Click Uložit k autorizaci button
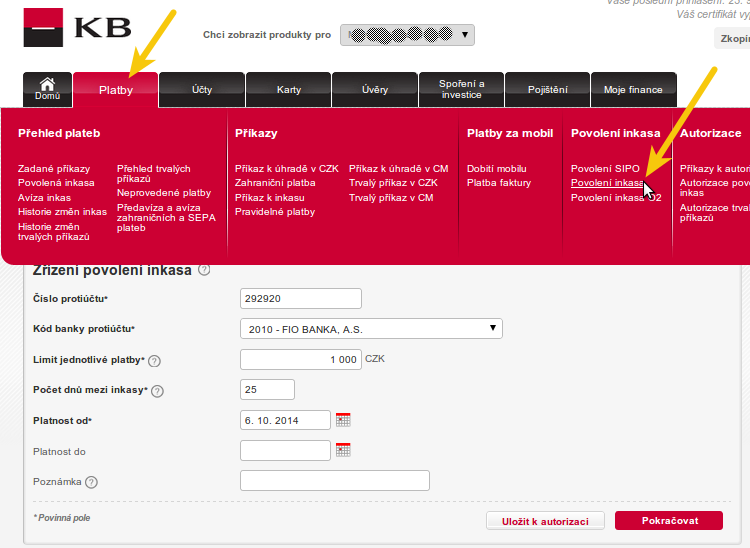Viewport: 750px width, 548px height. point(545,520)
